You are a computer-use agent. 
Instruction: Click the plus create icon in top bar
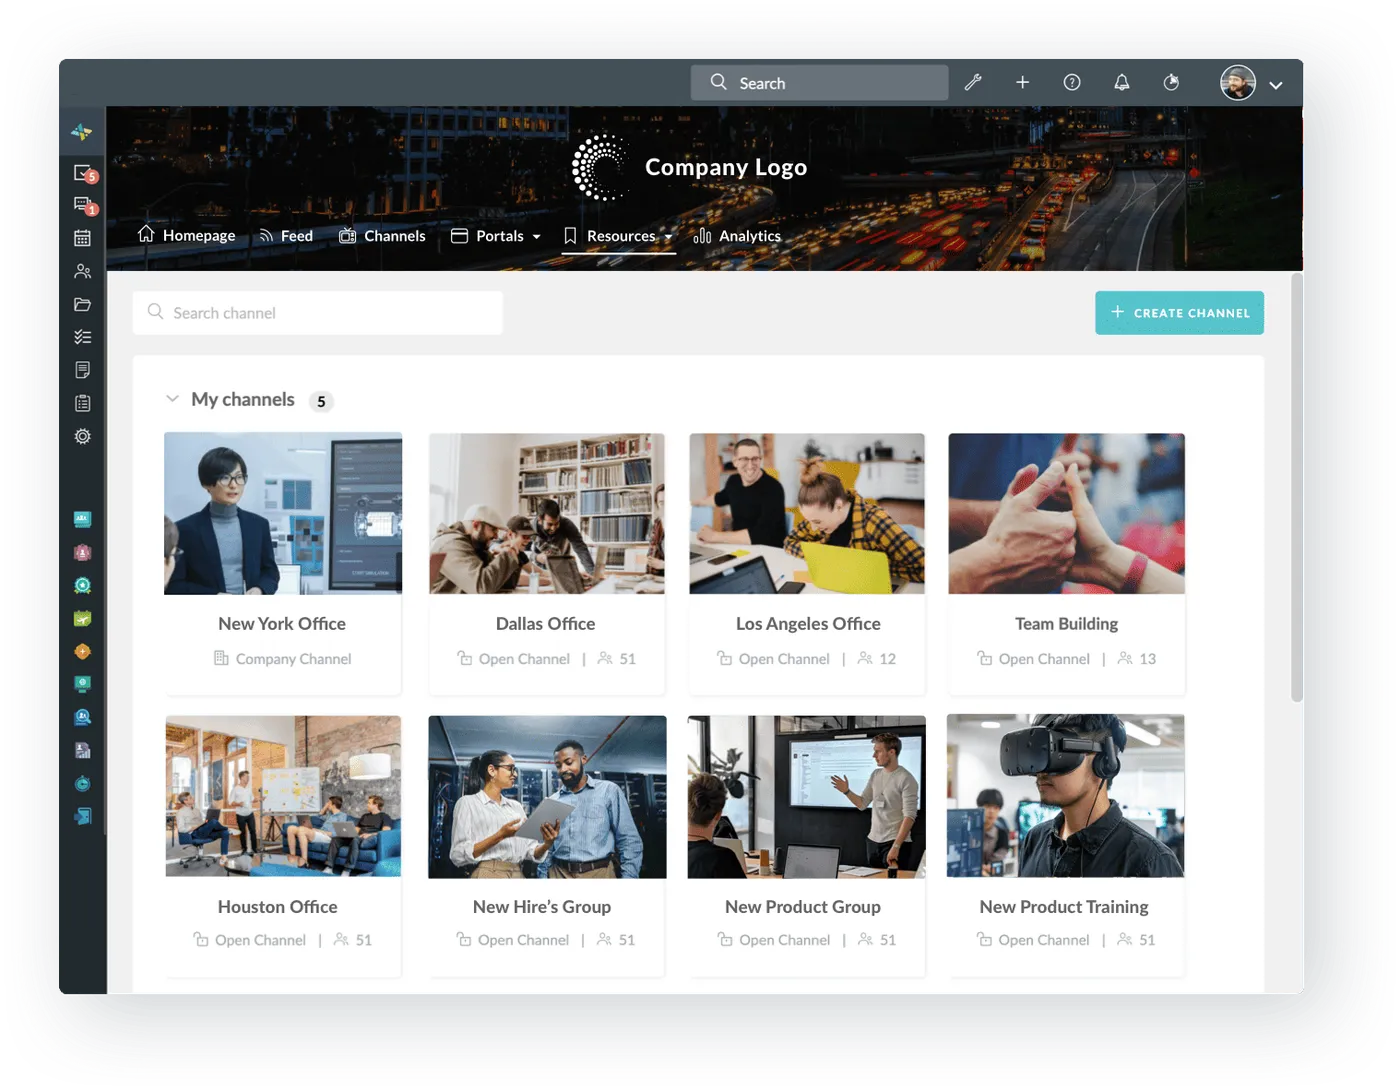click(x=1022, y=83)
